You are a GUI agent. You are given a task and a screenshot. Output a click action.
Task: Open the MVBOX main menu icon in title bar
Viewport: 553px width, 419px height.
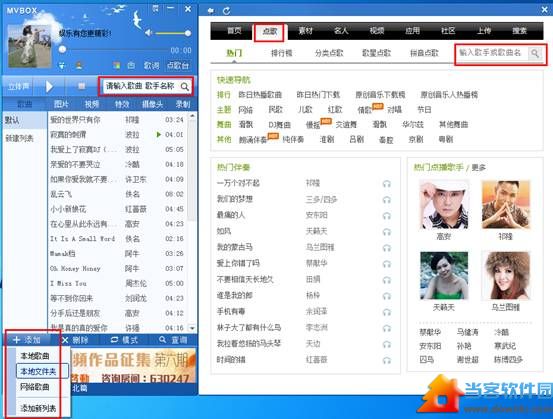[x=156, y=8]
